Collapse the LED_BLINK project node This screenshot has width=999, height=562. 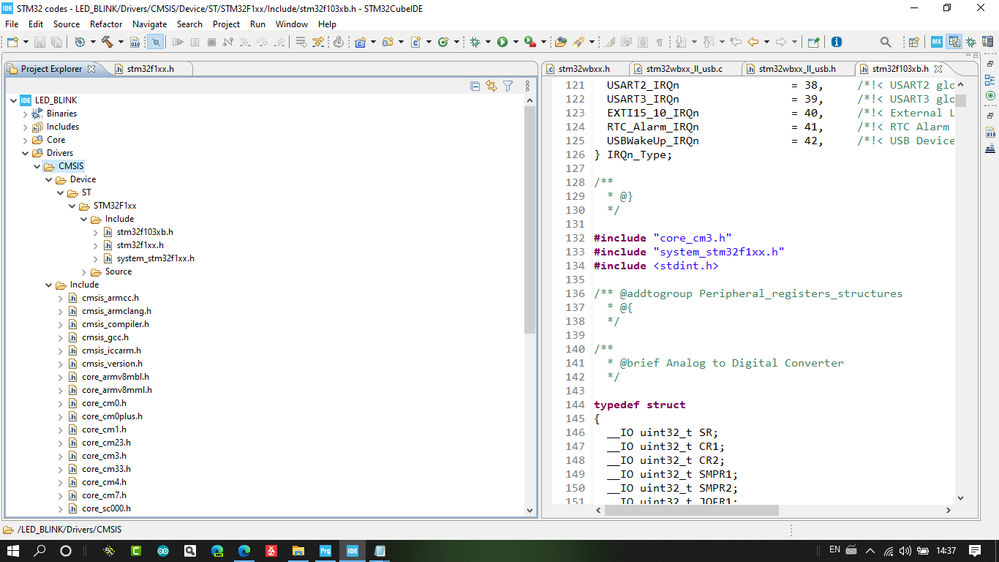pos(13,100)
